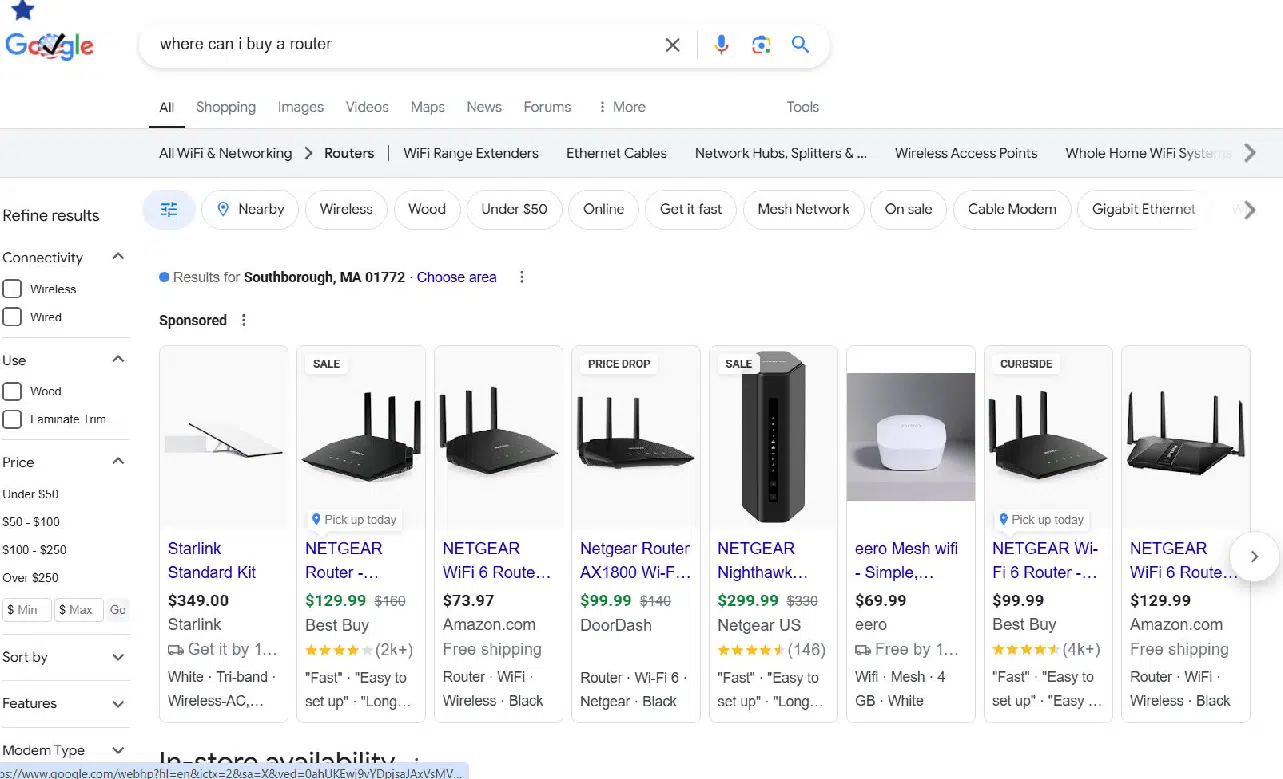Screen dimensions: 1283x779
Task: Submit search with the magnifying glass icon
Action: [x=800, y=45]
